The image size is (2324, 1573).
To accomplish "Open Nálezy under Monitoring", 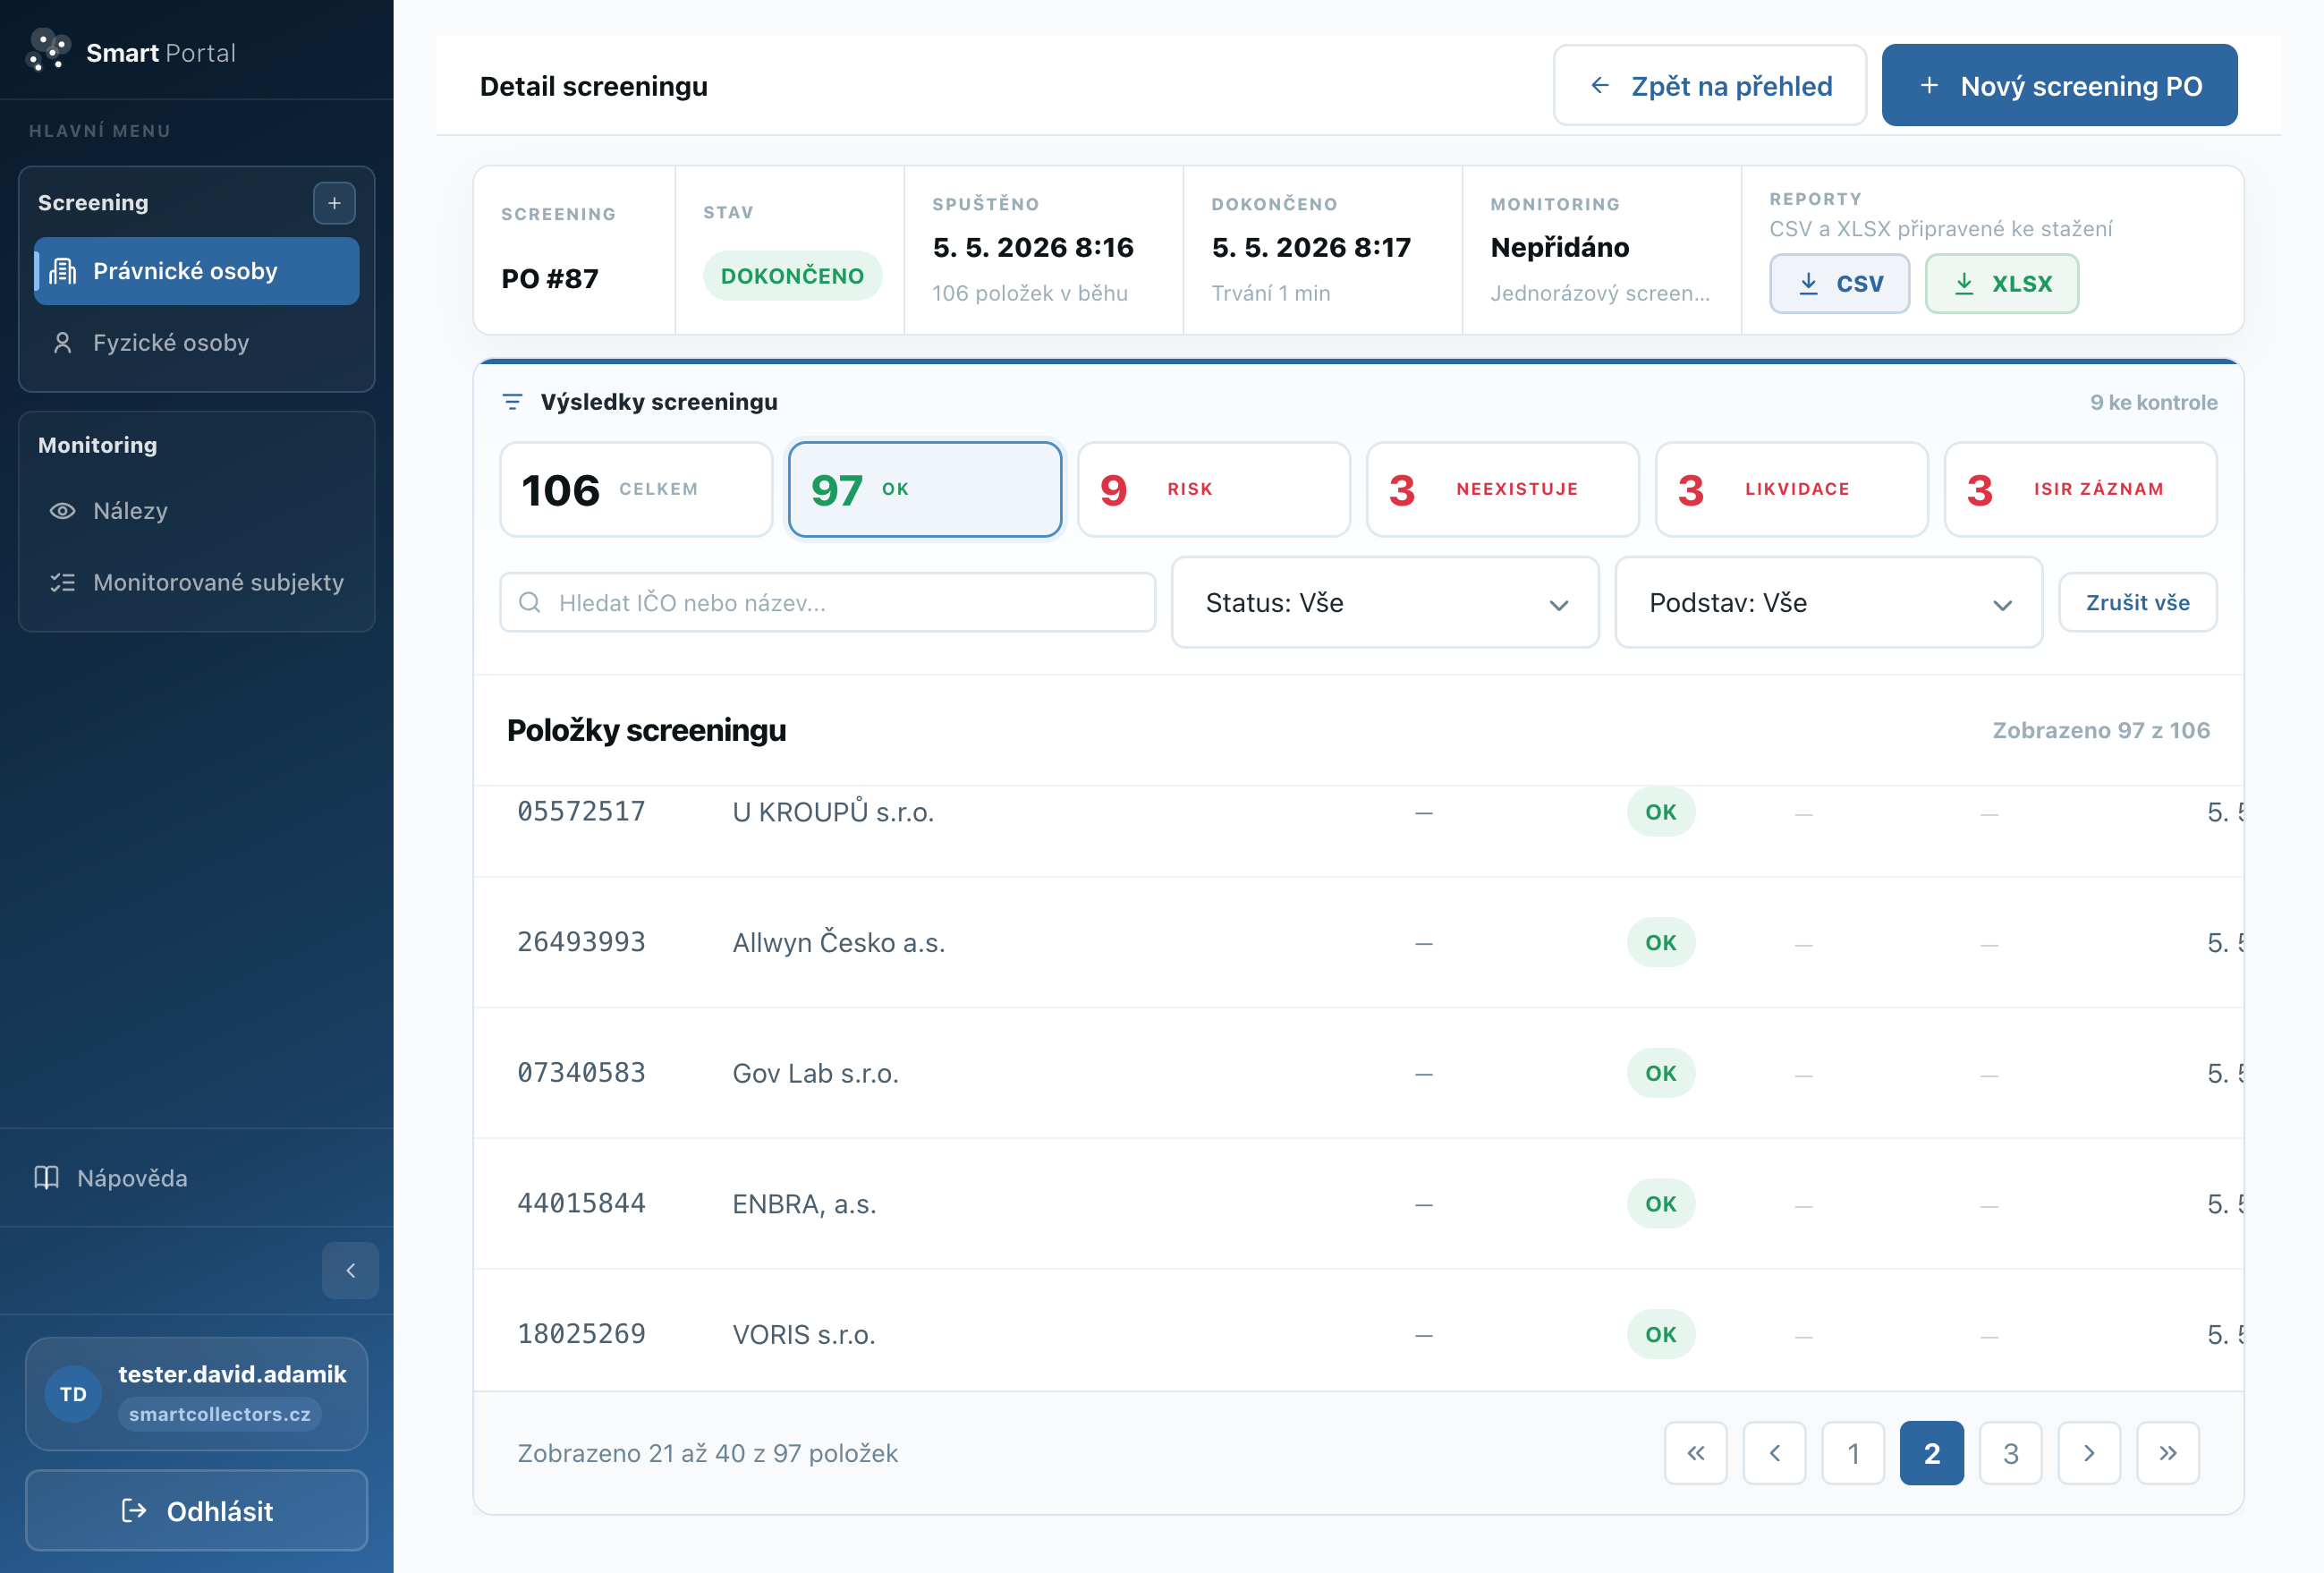I will 196,511.
